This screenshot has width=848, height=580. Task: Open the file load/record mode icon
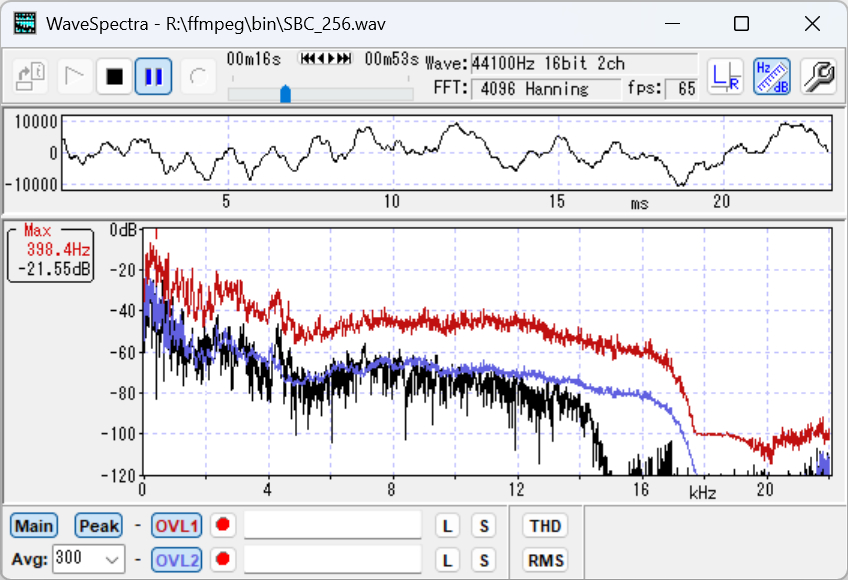30,76
